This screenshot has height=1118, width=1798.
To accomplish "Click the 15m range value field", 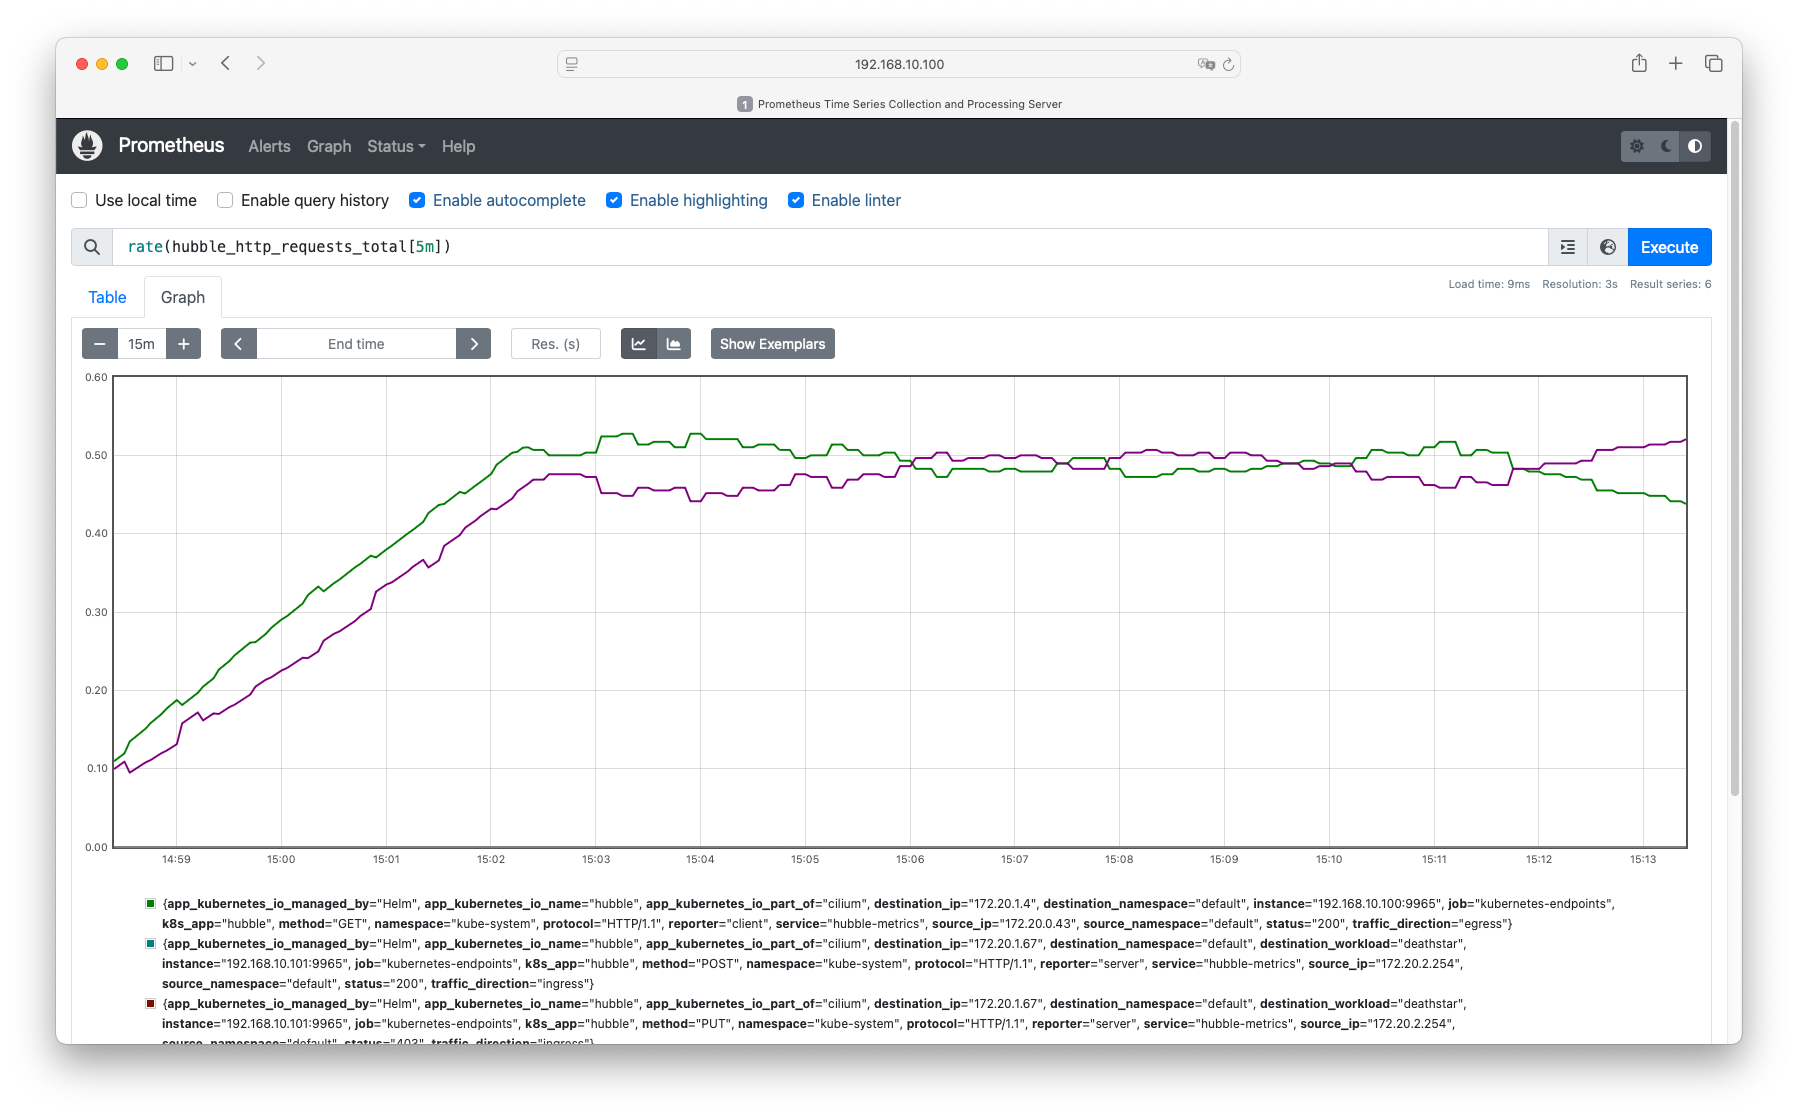I will 142,344.
